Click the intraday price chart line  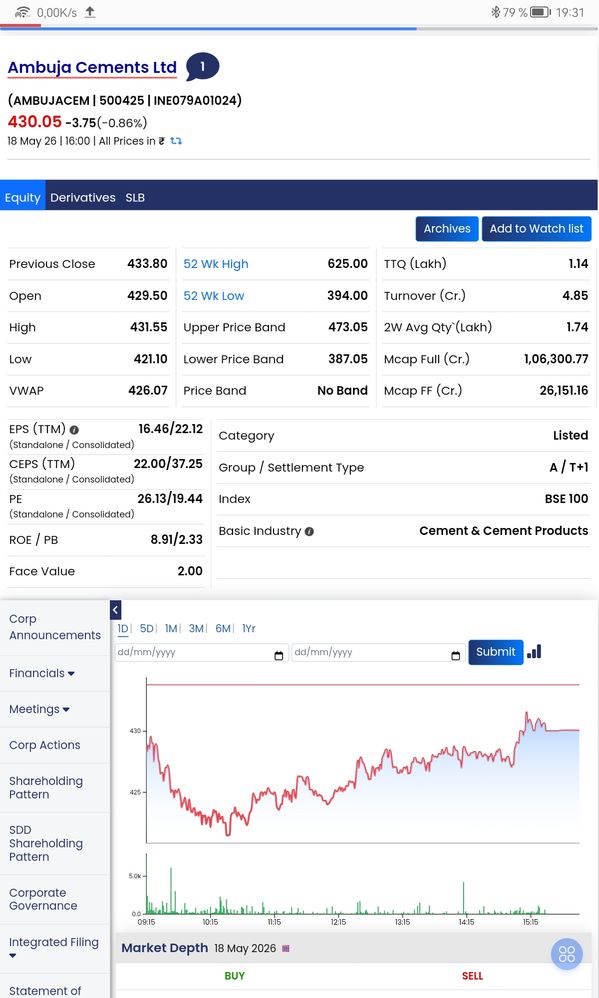(363, 773)
